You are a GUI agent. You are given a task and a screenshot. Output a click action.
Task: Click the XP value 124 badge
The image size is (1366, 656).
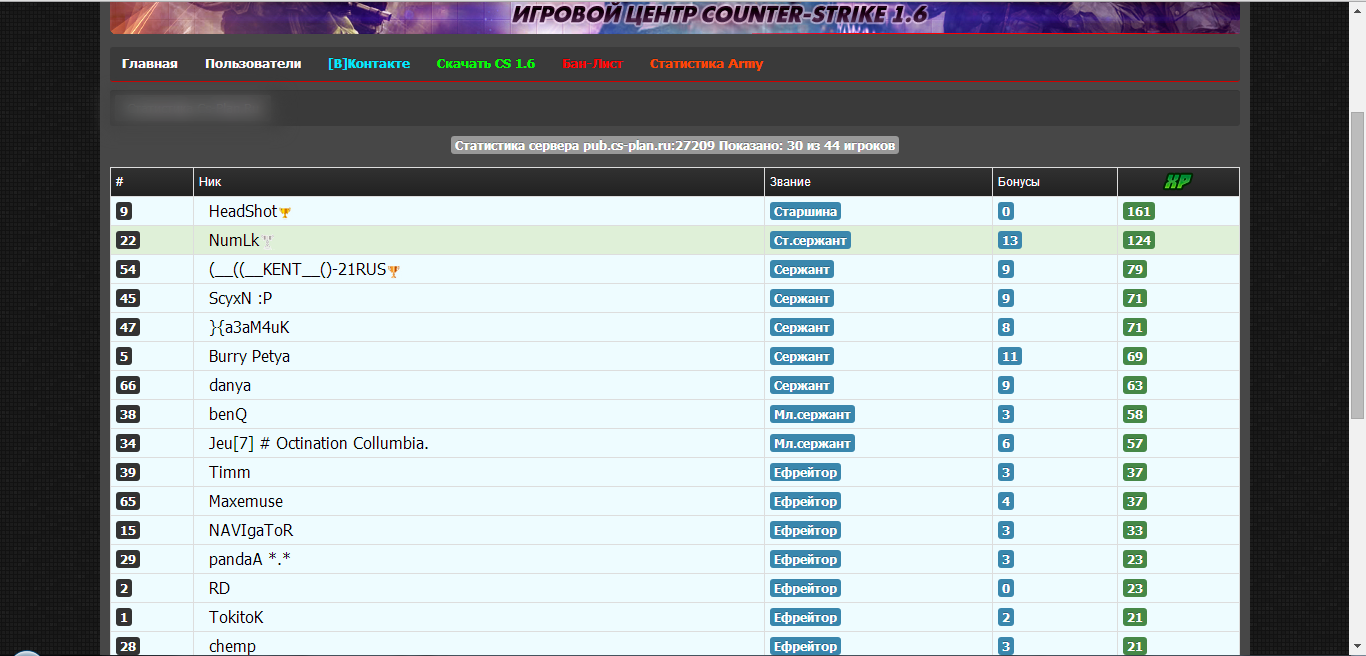[1139, 241]
